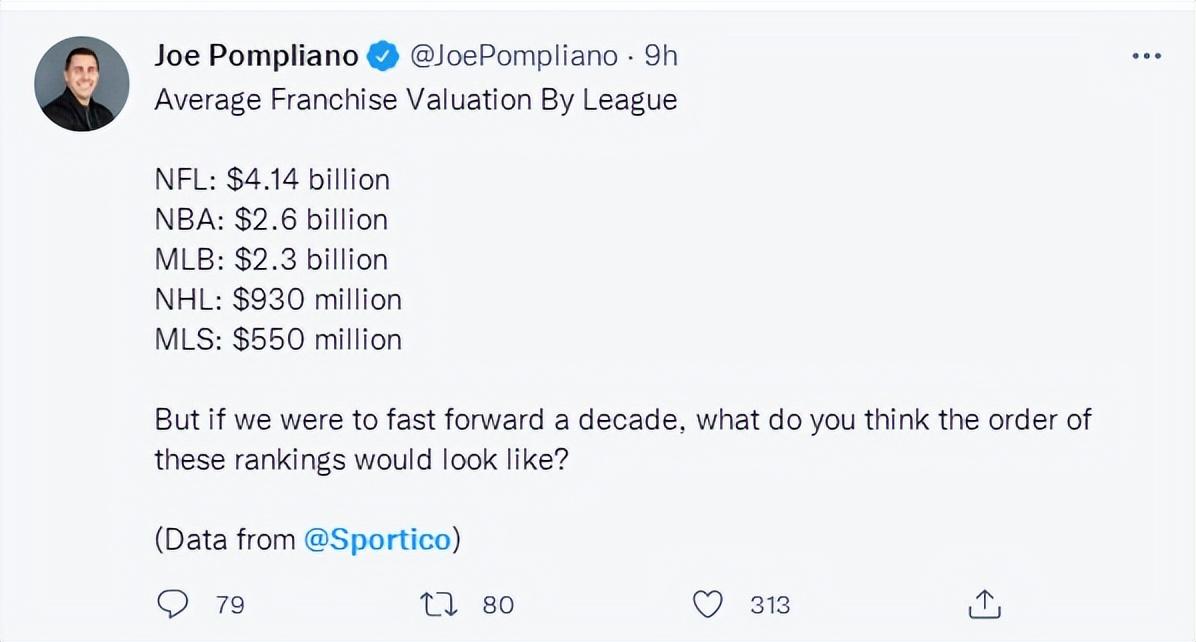Screen dimensions: 1196x642
Task: Click the Average Franchise Valuation By League line
Action: click(415, 100)
